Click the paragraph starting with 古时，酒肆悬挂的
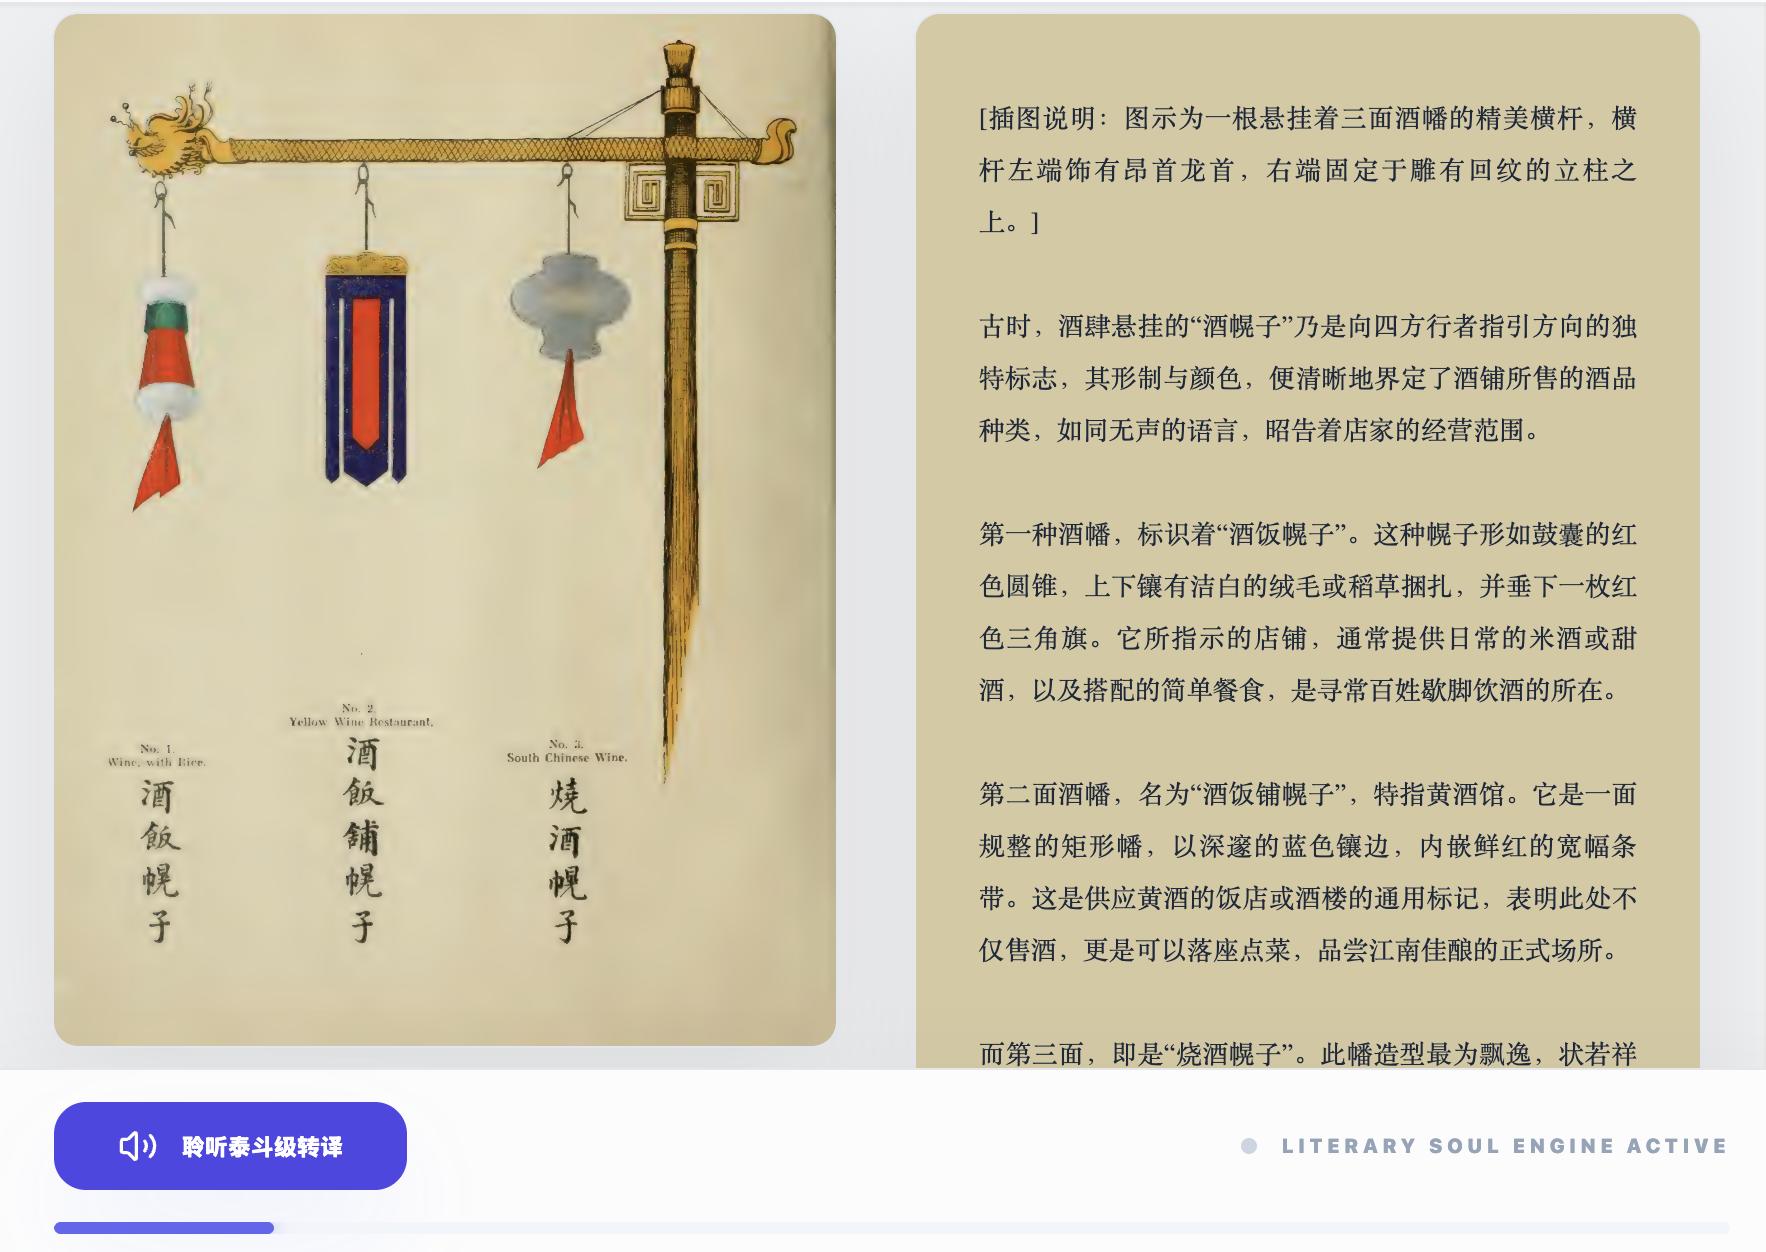This screenshot has width=1766, height=1252. (x=1307, y=378)
